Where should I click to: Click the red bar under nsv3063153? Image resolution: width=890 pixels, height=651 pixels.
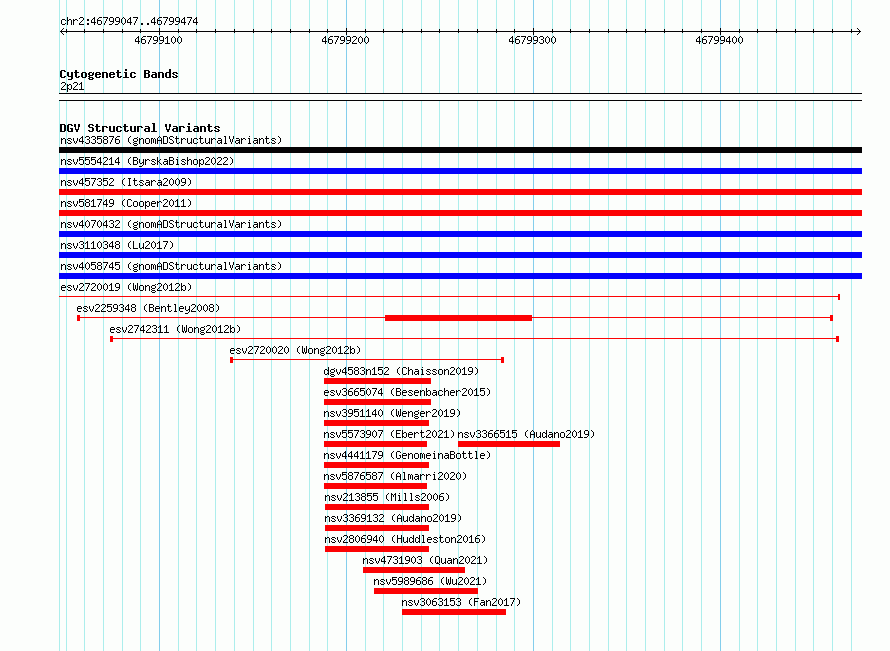pos(454,612)
